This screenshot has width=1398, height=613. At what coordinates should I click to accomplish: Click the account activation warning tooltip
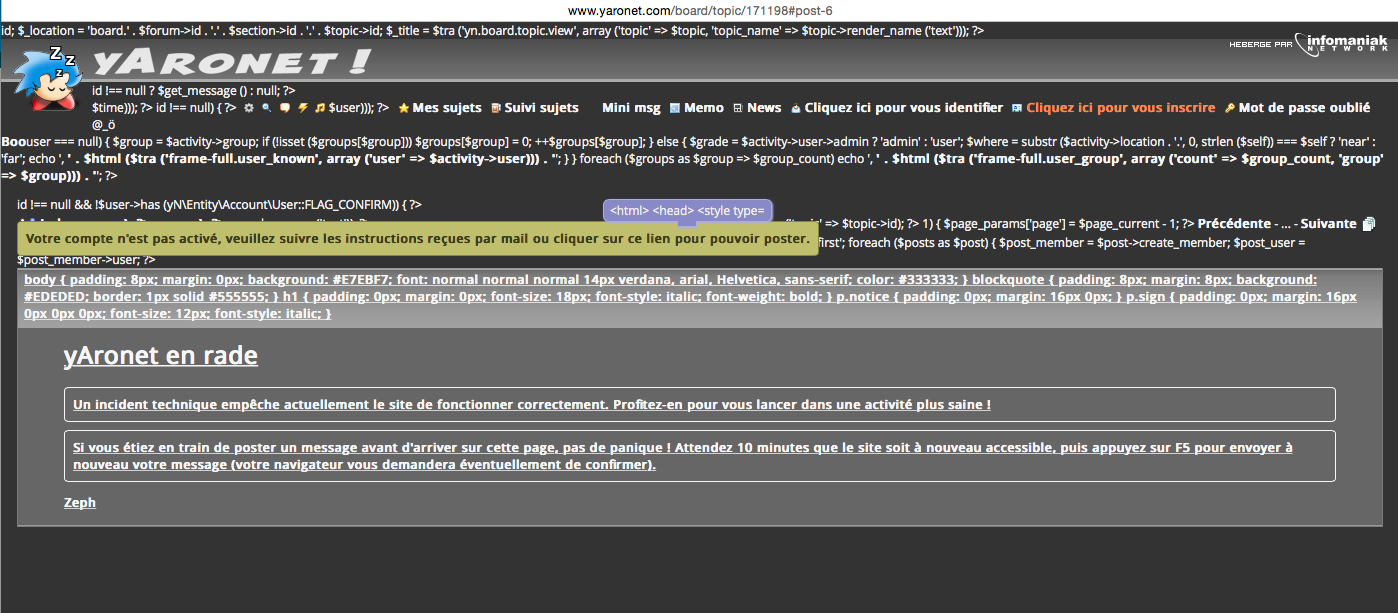click(x=418, y=240)
